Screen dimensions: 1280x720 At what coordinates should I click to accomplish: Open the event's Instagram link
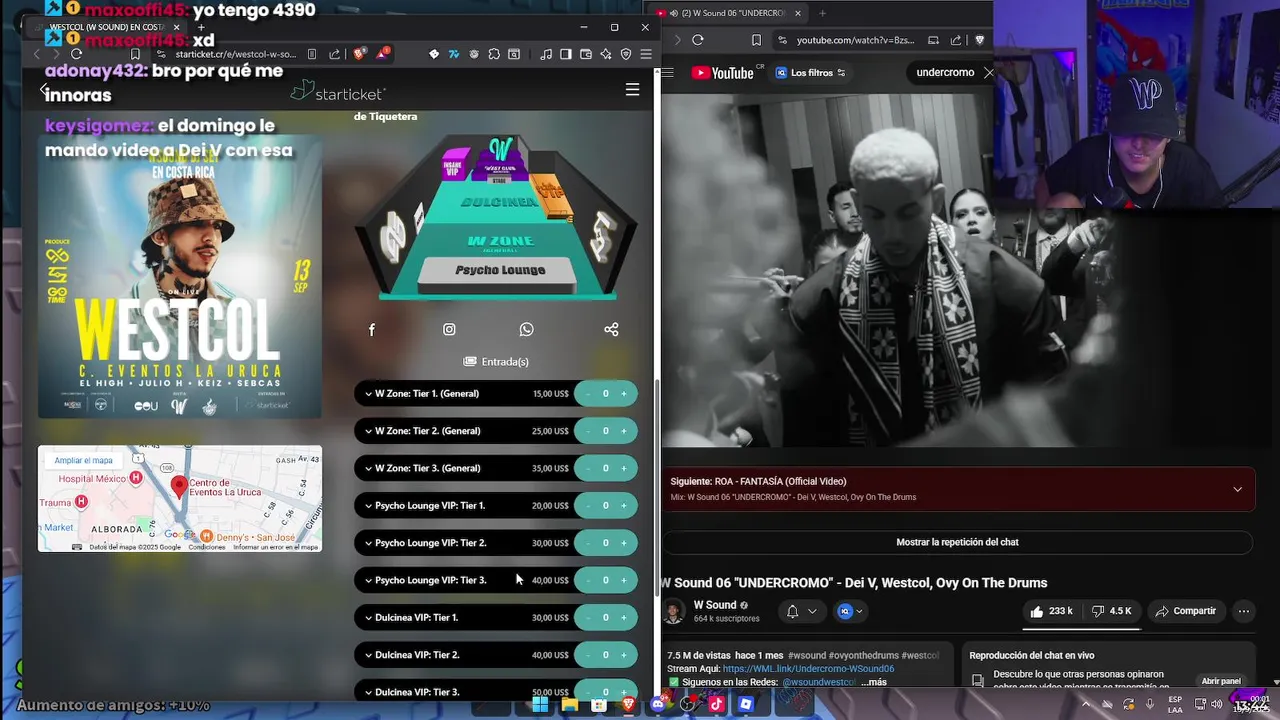(x=449, y=330)
